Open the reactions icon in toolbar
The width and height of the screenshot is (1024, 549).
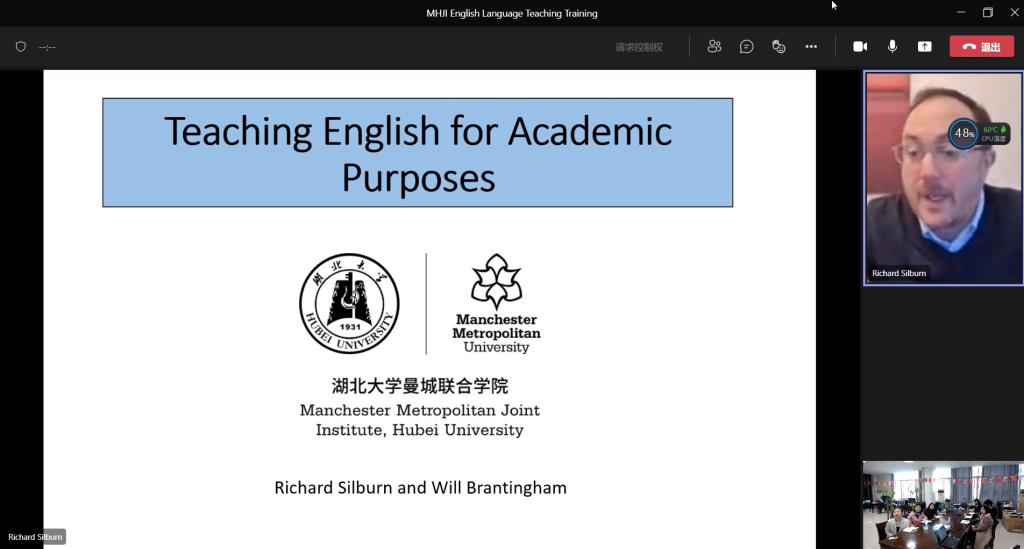[779, 46]
